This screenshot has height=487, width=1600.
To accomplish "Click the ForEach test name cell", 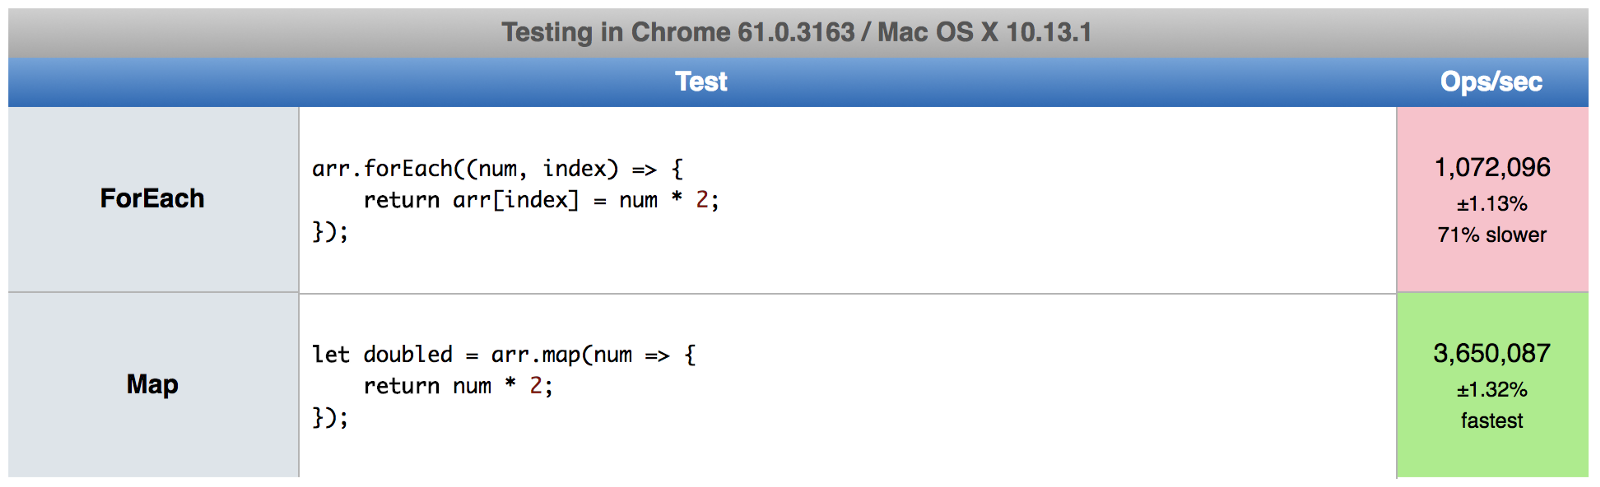I will 152,199.
